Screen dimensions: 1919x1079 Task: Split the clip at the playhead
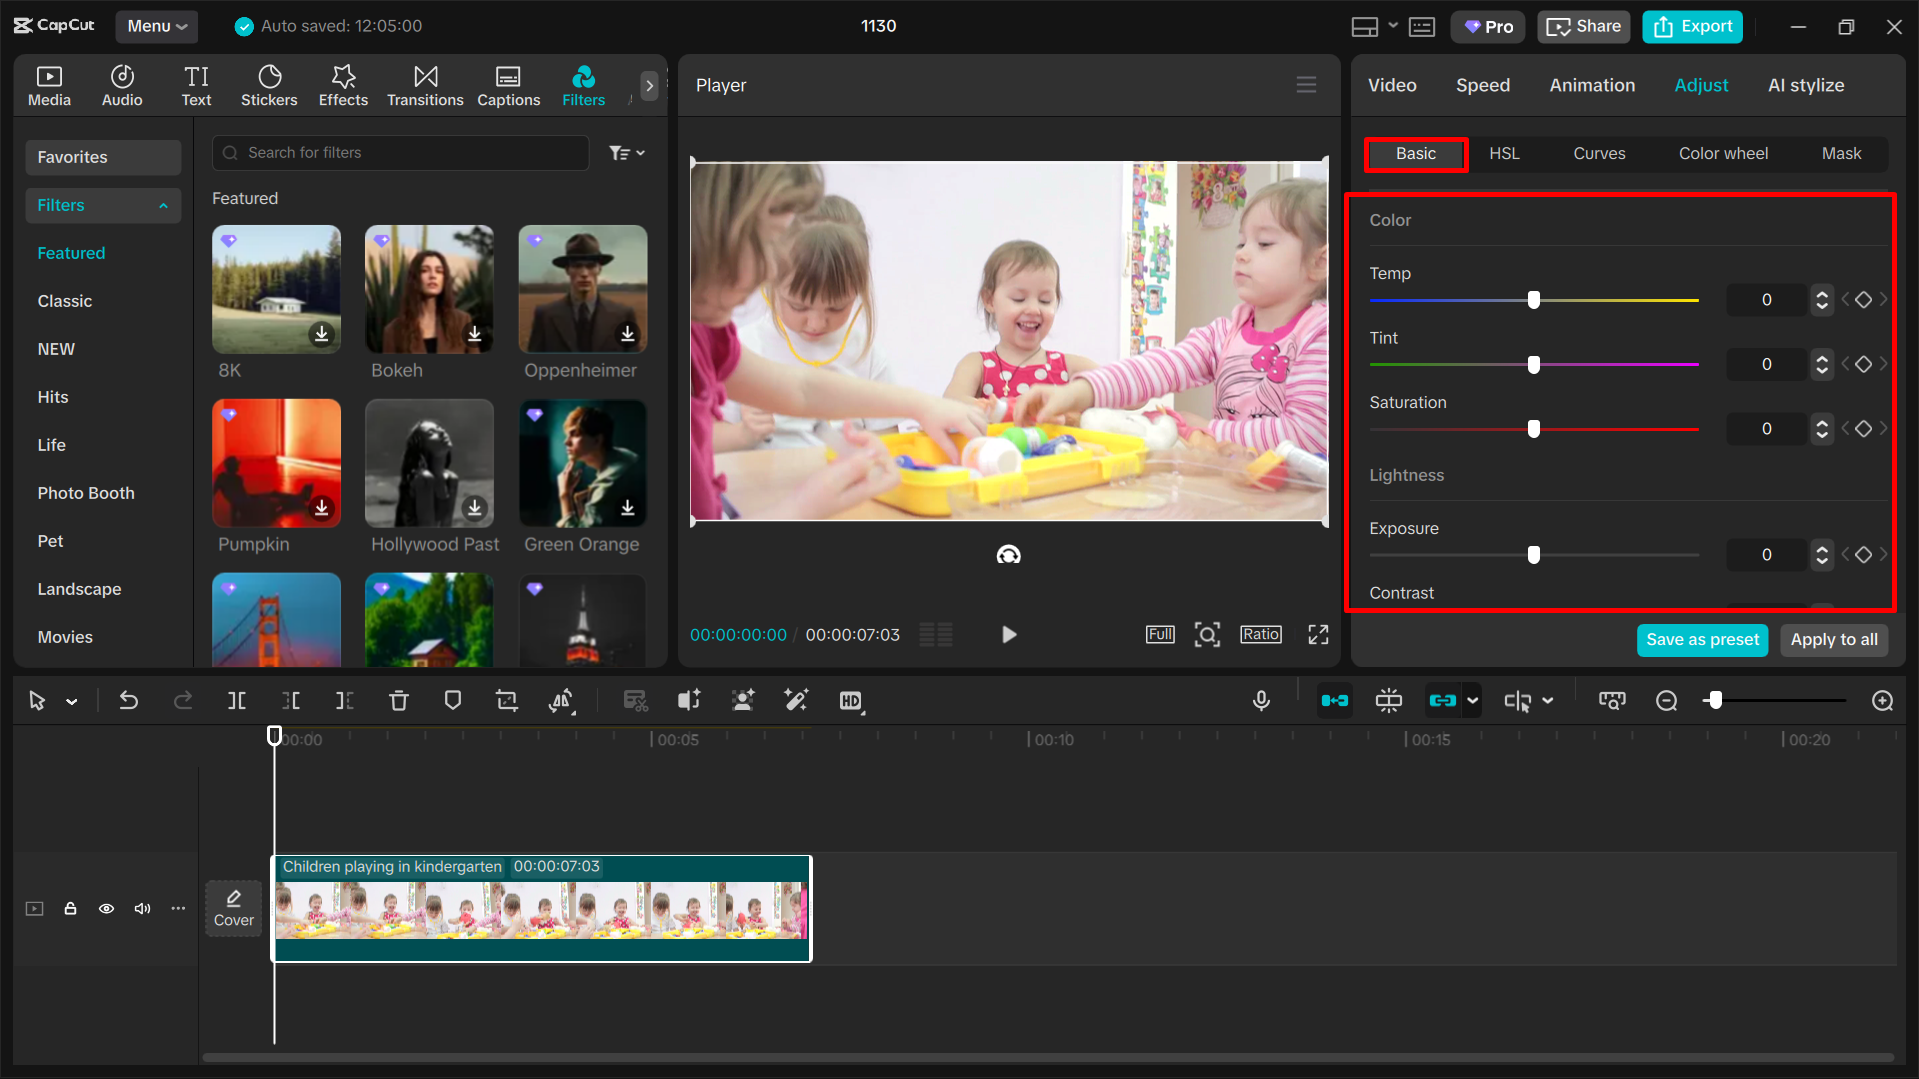pyautogui.click(x=237, y=700)
